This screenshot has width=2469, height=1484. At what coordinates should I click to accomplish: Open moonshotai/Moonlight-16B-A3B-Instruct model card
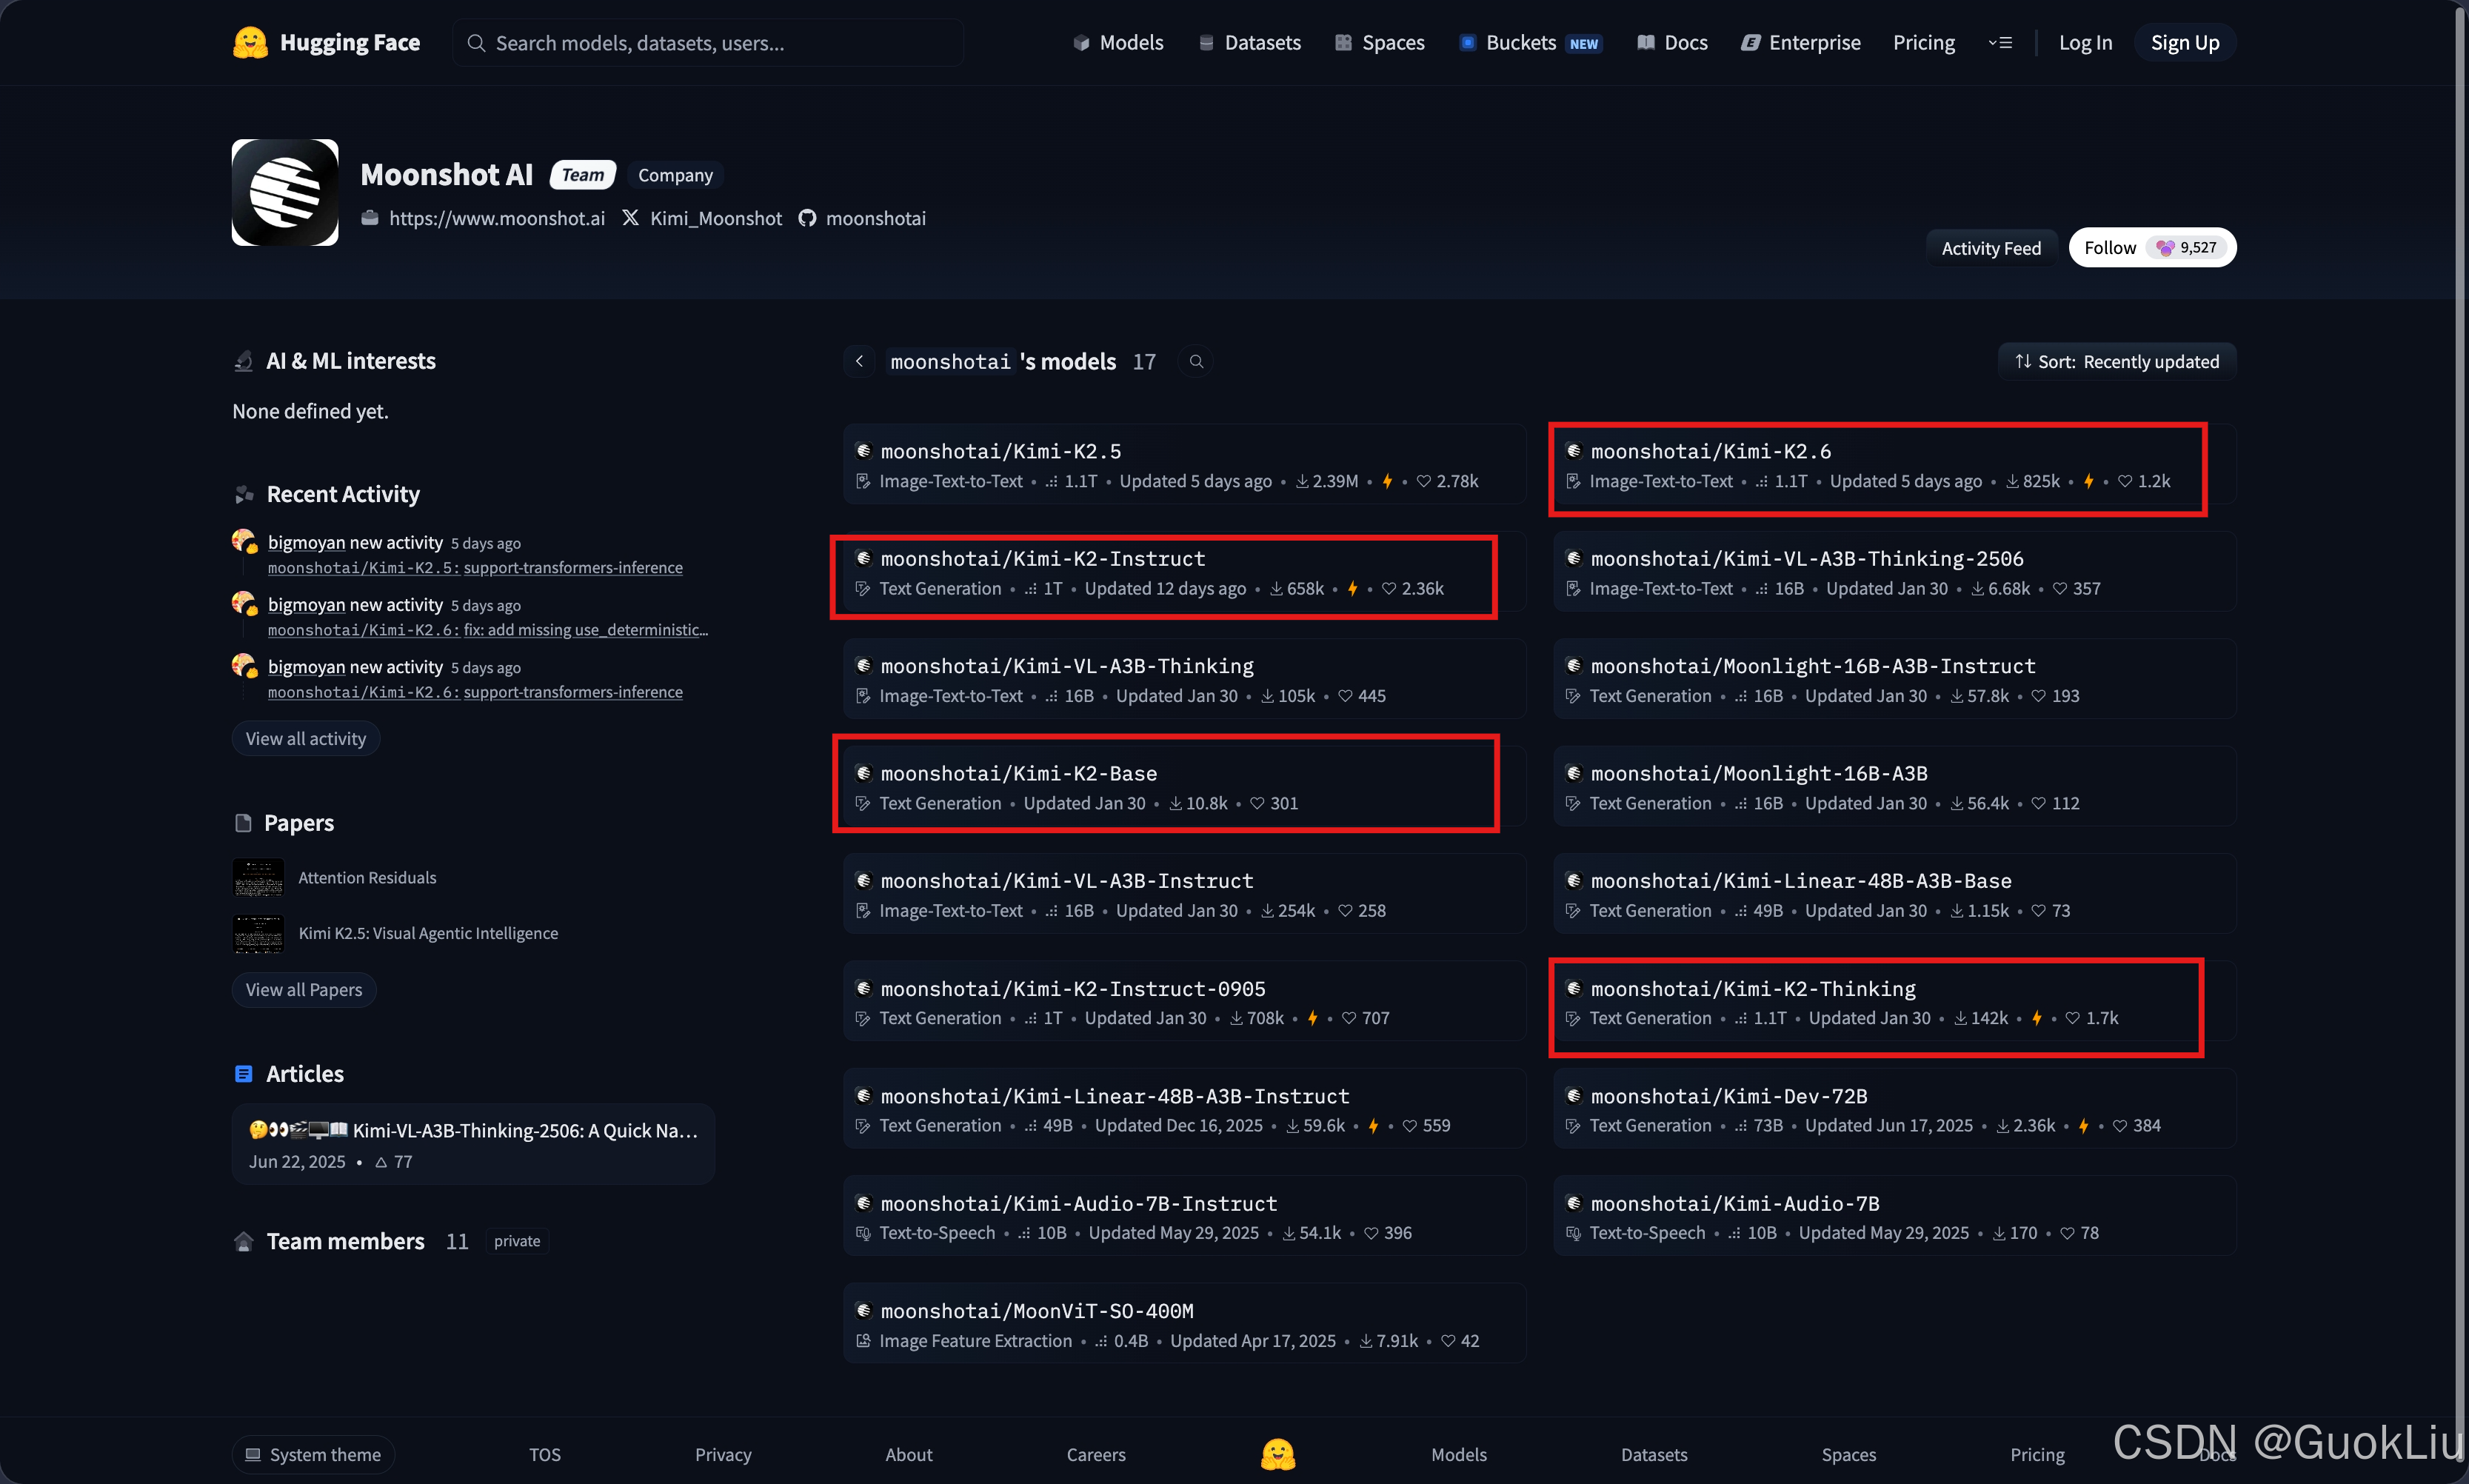pos(1894,679)
